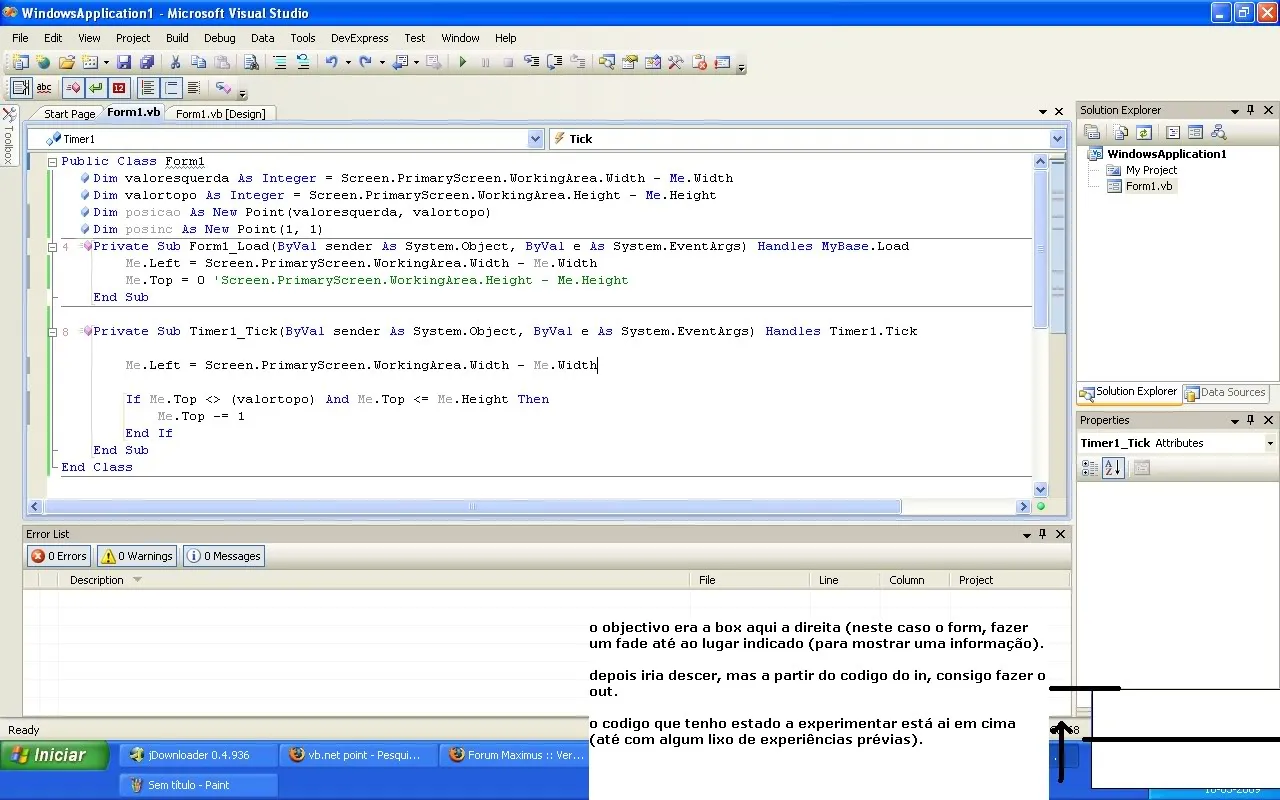Screen dimensions: 1280x800
Task: Collapse the Timer1_Tick sub outline node
Action: click(52, 331)
